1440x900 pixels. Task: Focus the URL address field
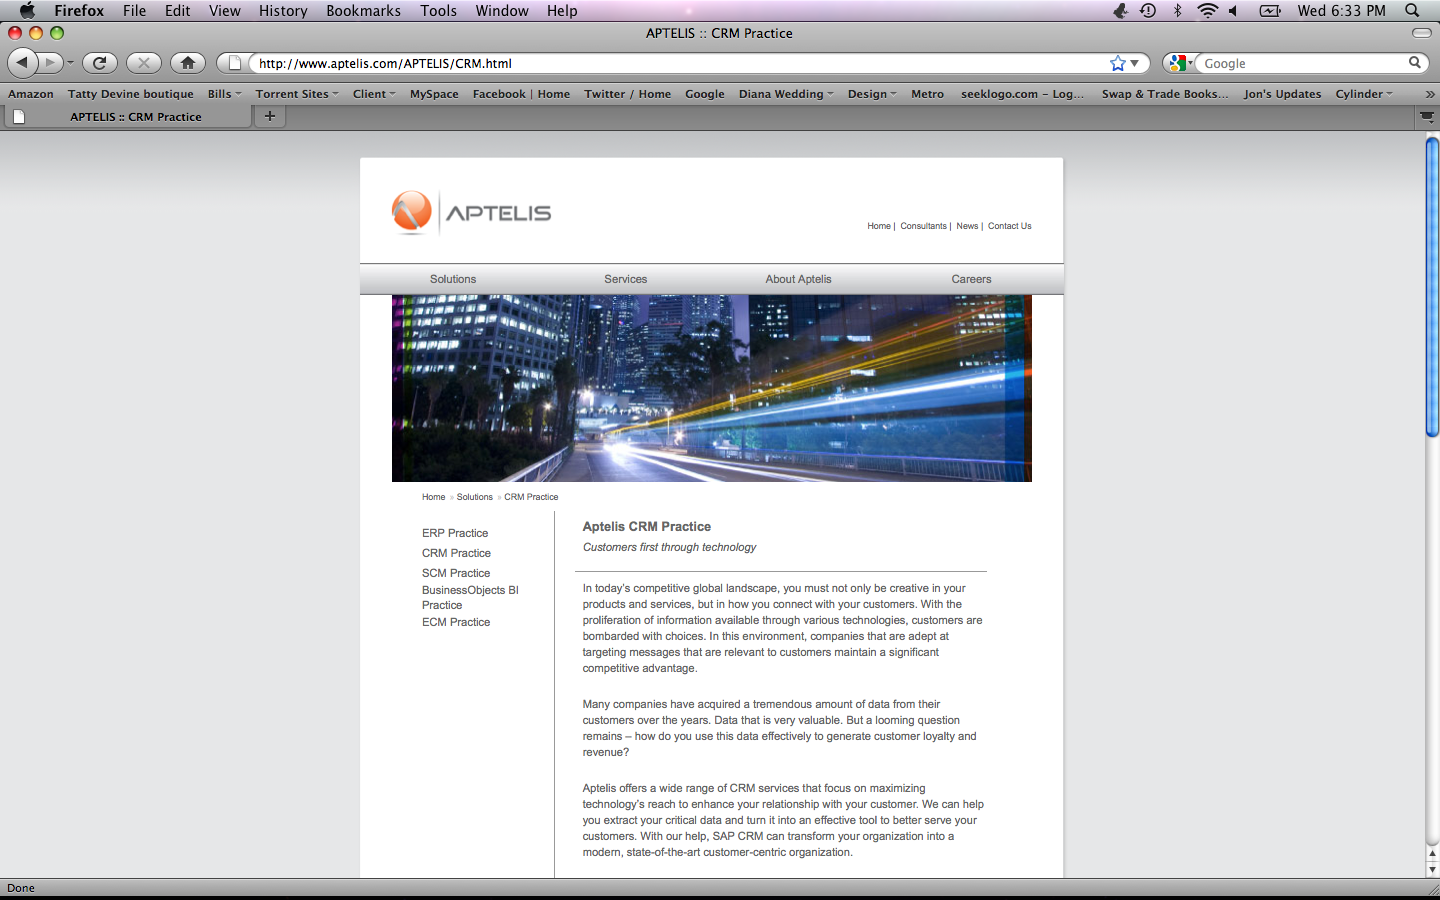tap(680, 63)
